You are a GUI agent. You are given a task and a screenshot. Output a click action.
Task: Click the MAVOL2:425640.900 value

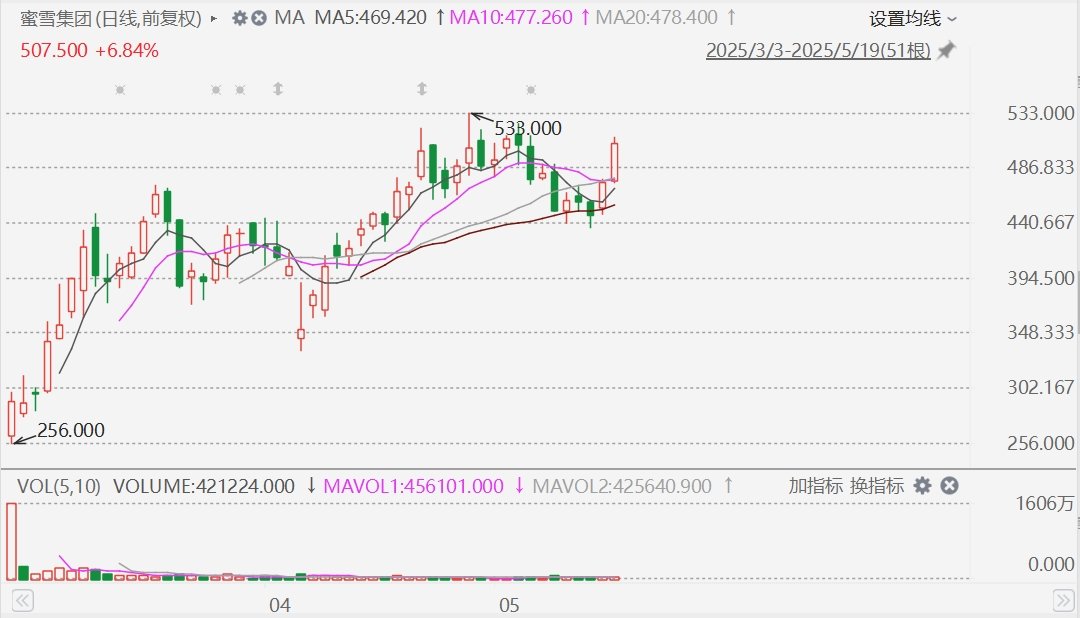(622, 486)
